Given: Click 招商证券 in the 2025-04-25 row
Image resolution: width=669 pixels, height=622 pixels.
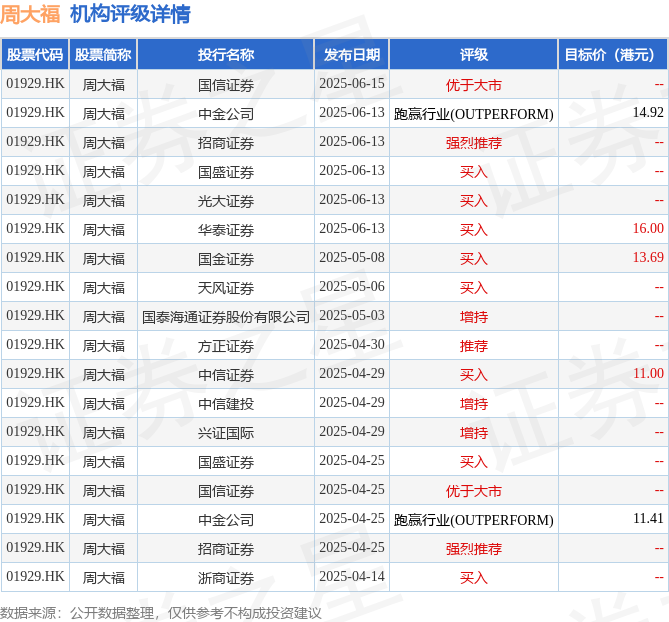Looking at the screenshot, I should (226, 549).
